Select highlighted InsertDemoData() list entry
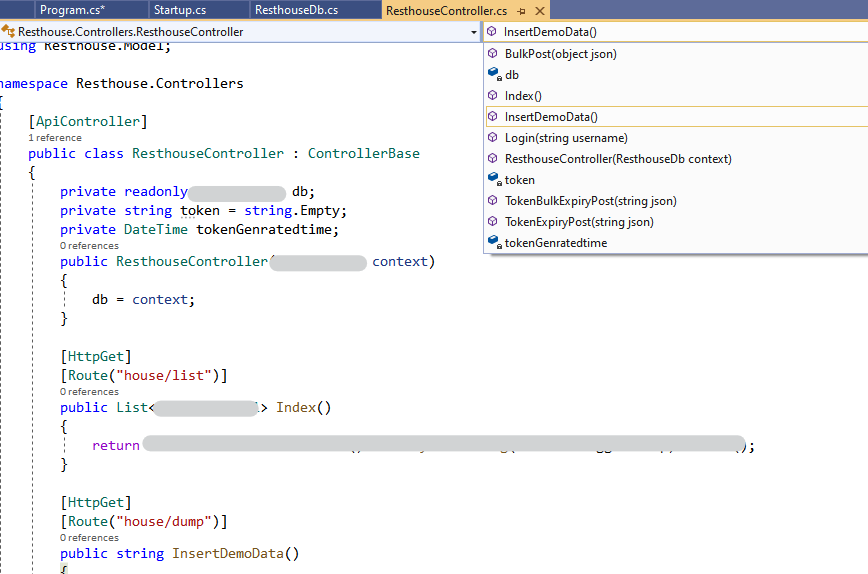Image resolution: width=868 pixels, height=574 pixels. (x=675, y=117)
